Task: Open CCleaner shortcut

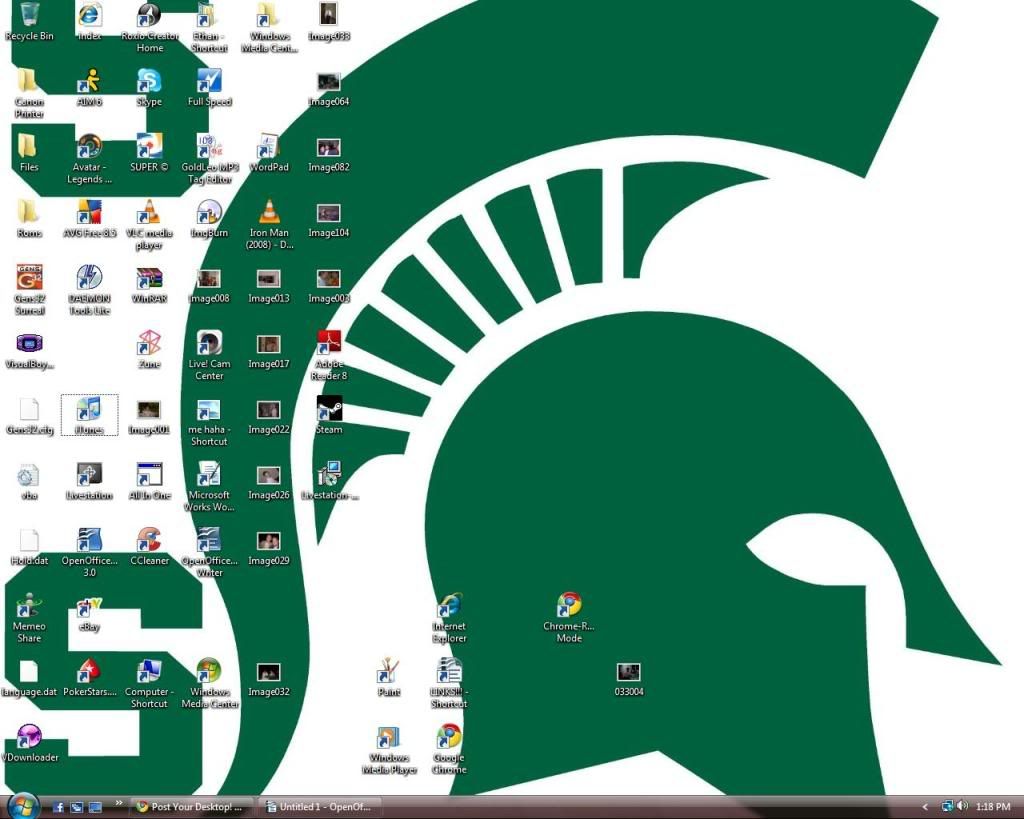Action: (x=149, y=541)
